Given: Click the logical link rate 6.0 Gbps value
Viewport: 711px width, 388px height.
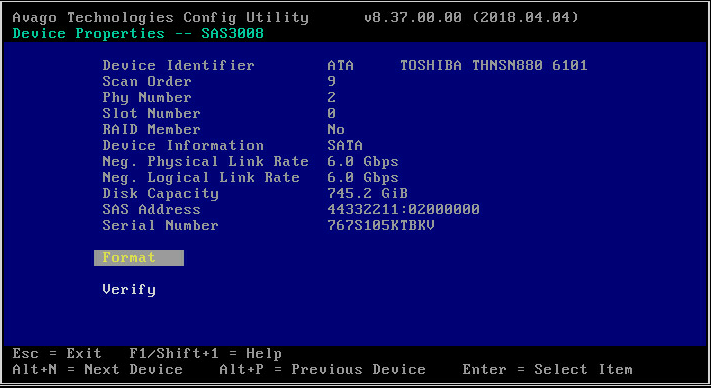Looking at the screenshot, I should tap(363, 178).
